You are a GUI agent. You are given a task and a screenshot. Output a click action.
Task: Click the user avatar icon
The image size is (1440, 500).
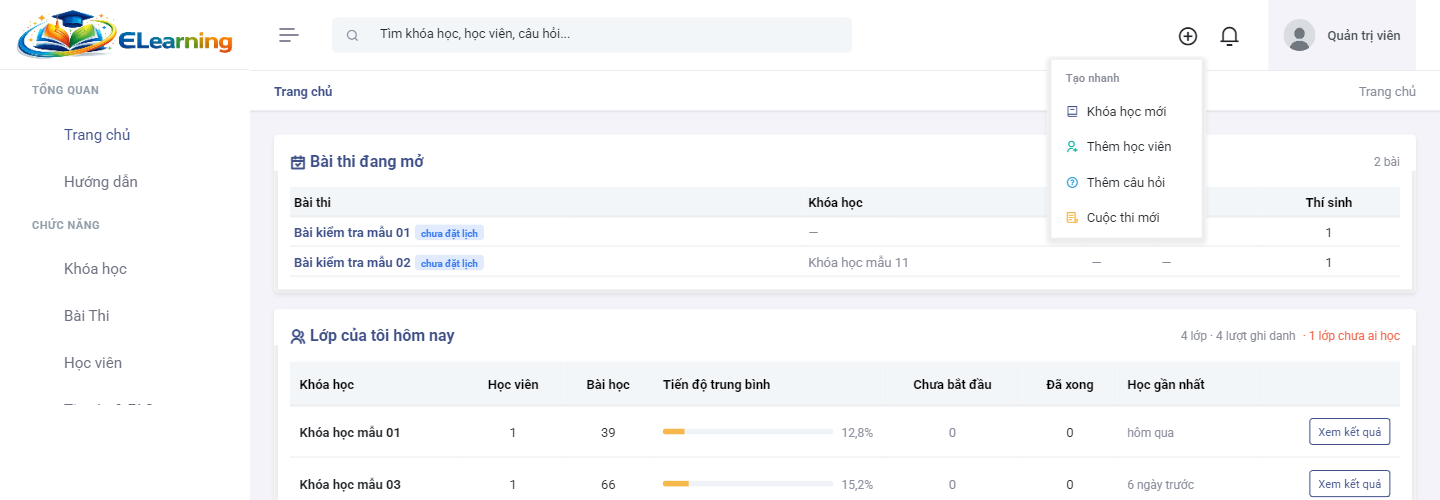1299,35
